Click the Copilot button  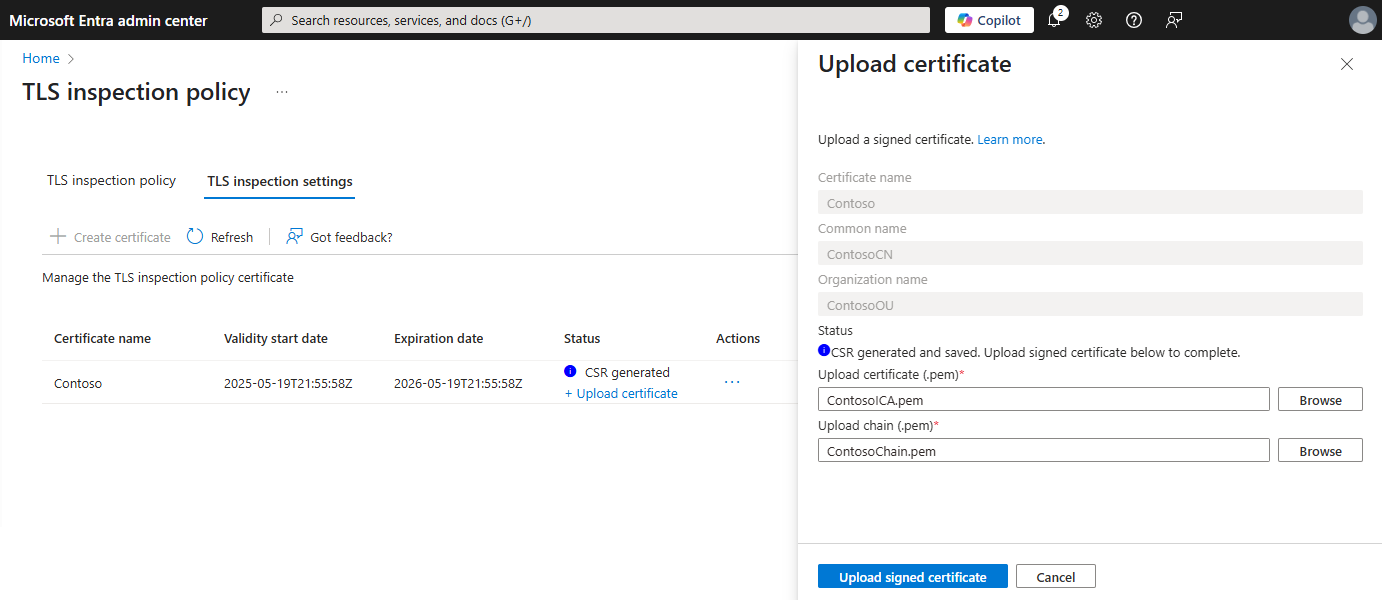pos(989,20)
